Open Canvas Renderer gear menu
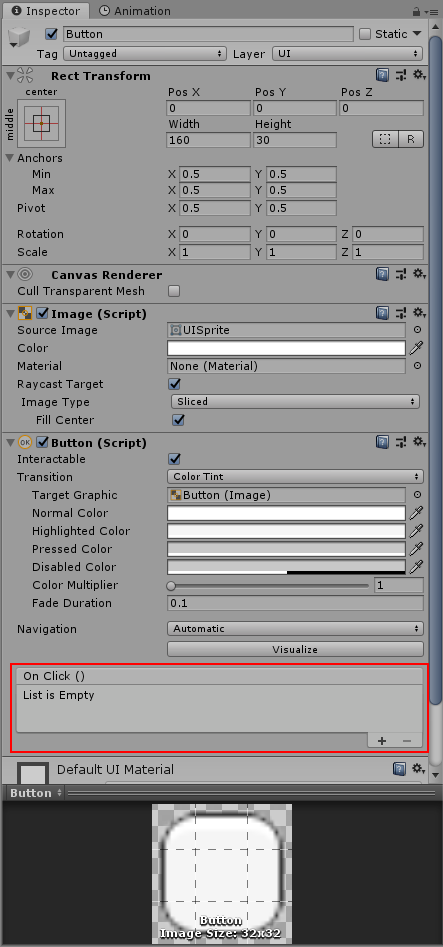The width and height of the screenshot is (443, 947). pos(419,275)
